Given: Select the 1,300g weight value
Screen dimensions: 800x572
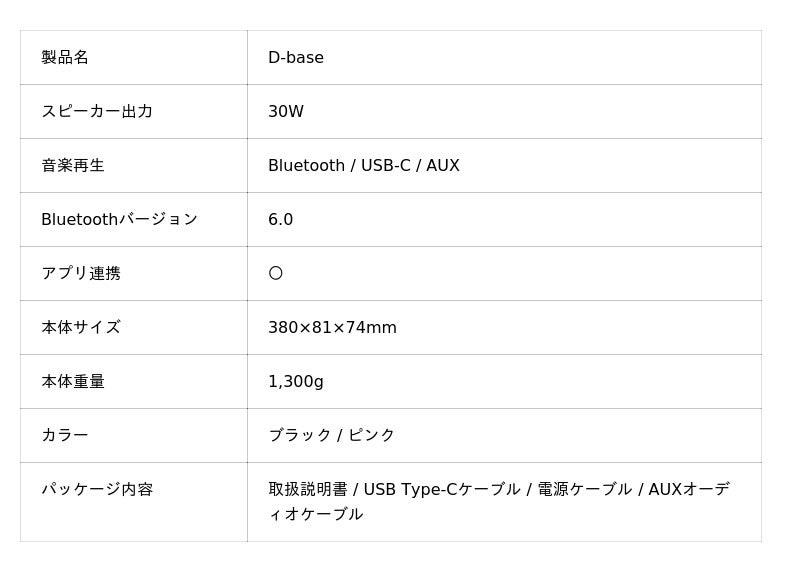Looking at the screenshot, I should coord(296,382).
